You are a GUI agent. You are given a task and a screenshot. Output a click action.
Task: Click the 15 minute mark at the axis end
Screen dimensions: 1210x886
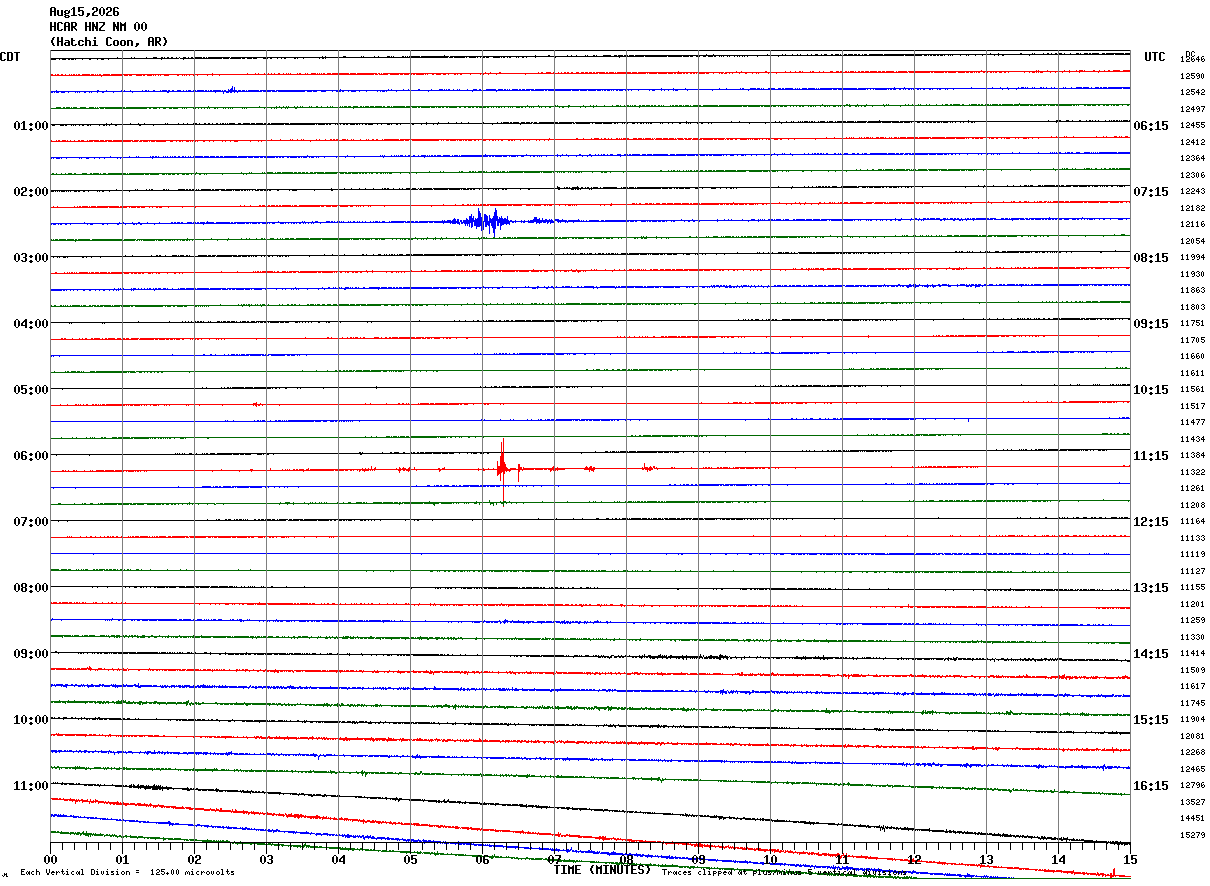(x=1130, y=859)
